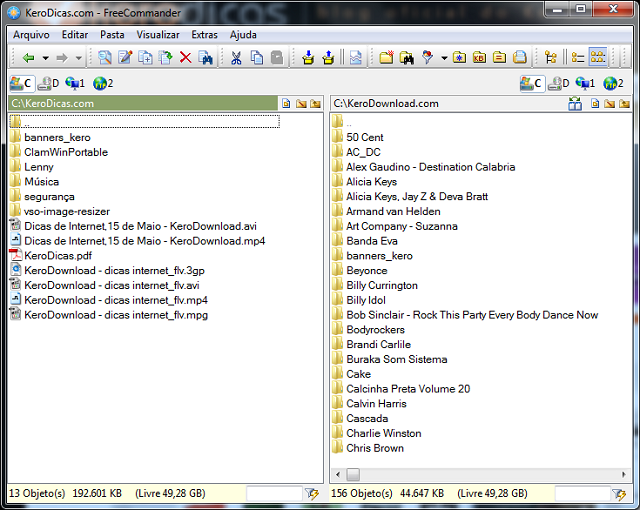Image resolution: width=640 pixels, height=510 pixels.
Task: Click right pane horizontal scrollbar thumb
Action: pyautogui.click(x=353, y=475)
